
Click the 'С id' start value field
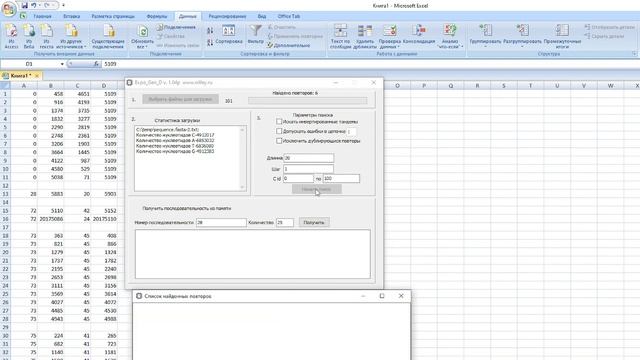point(298,178)
